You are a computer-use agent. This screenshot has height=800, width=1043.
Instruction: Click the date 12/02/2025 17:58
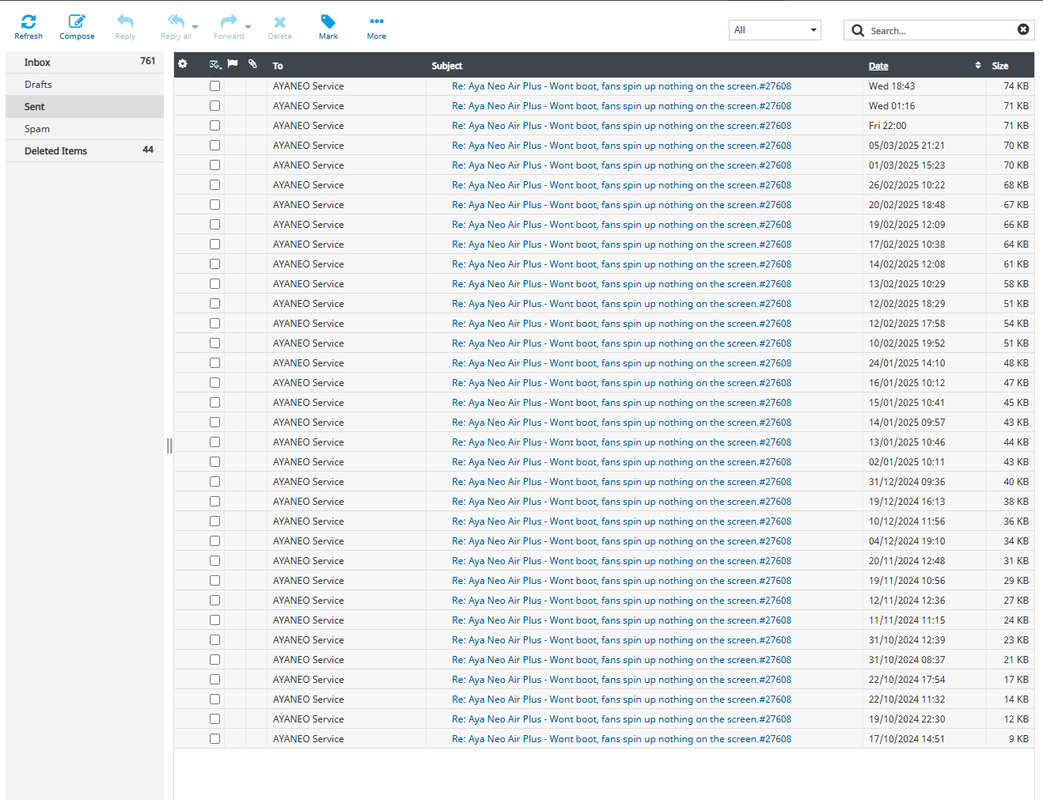tap(907, 323)
